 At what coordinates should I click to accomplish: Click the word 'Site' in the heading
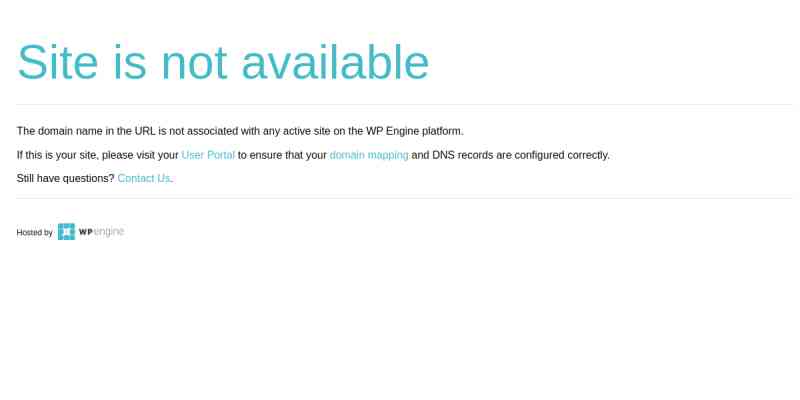pyautogui.click(x=58, y=62)
